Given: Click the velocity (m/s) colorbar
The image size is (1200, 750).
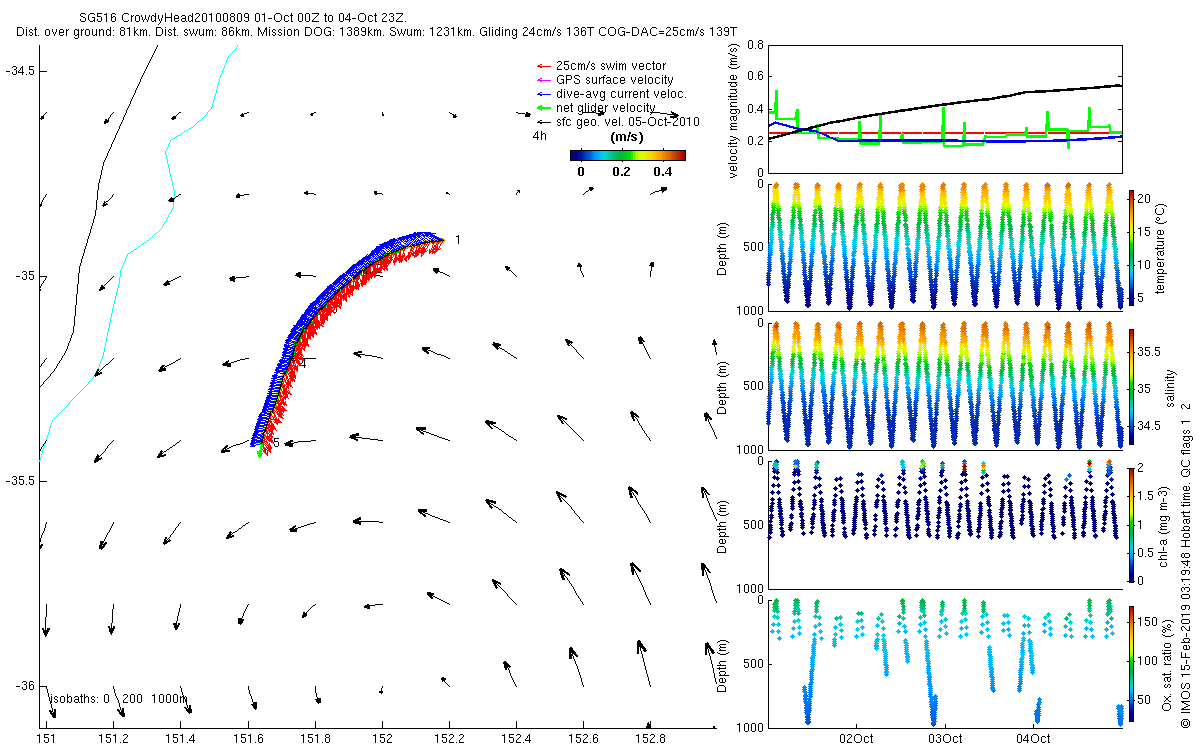Looking at the screenshot, I should [627, 155].
